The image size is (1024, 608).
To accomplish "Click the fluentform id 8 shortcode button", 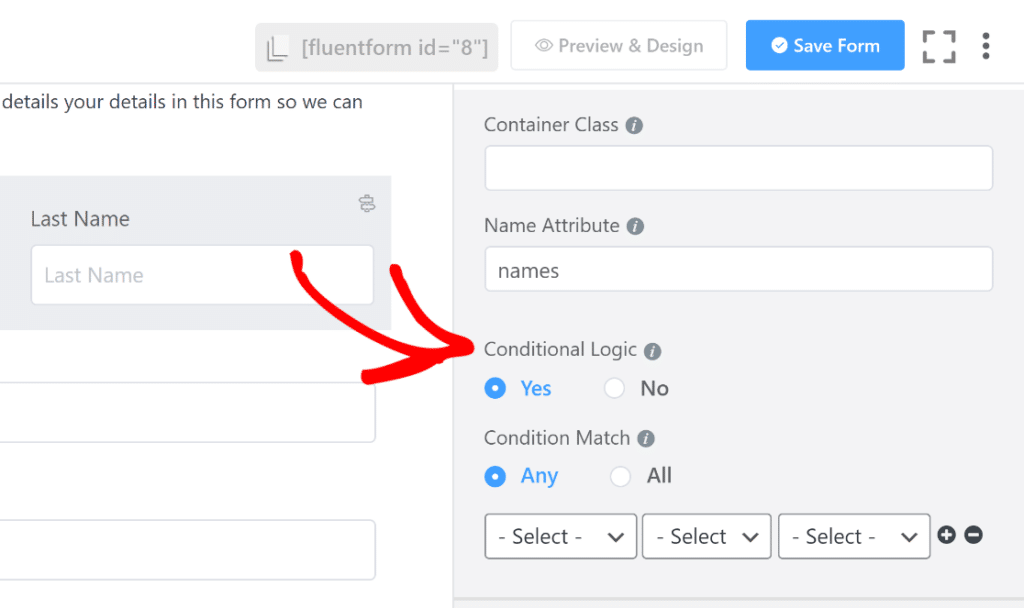I will (x=376, y=46).
